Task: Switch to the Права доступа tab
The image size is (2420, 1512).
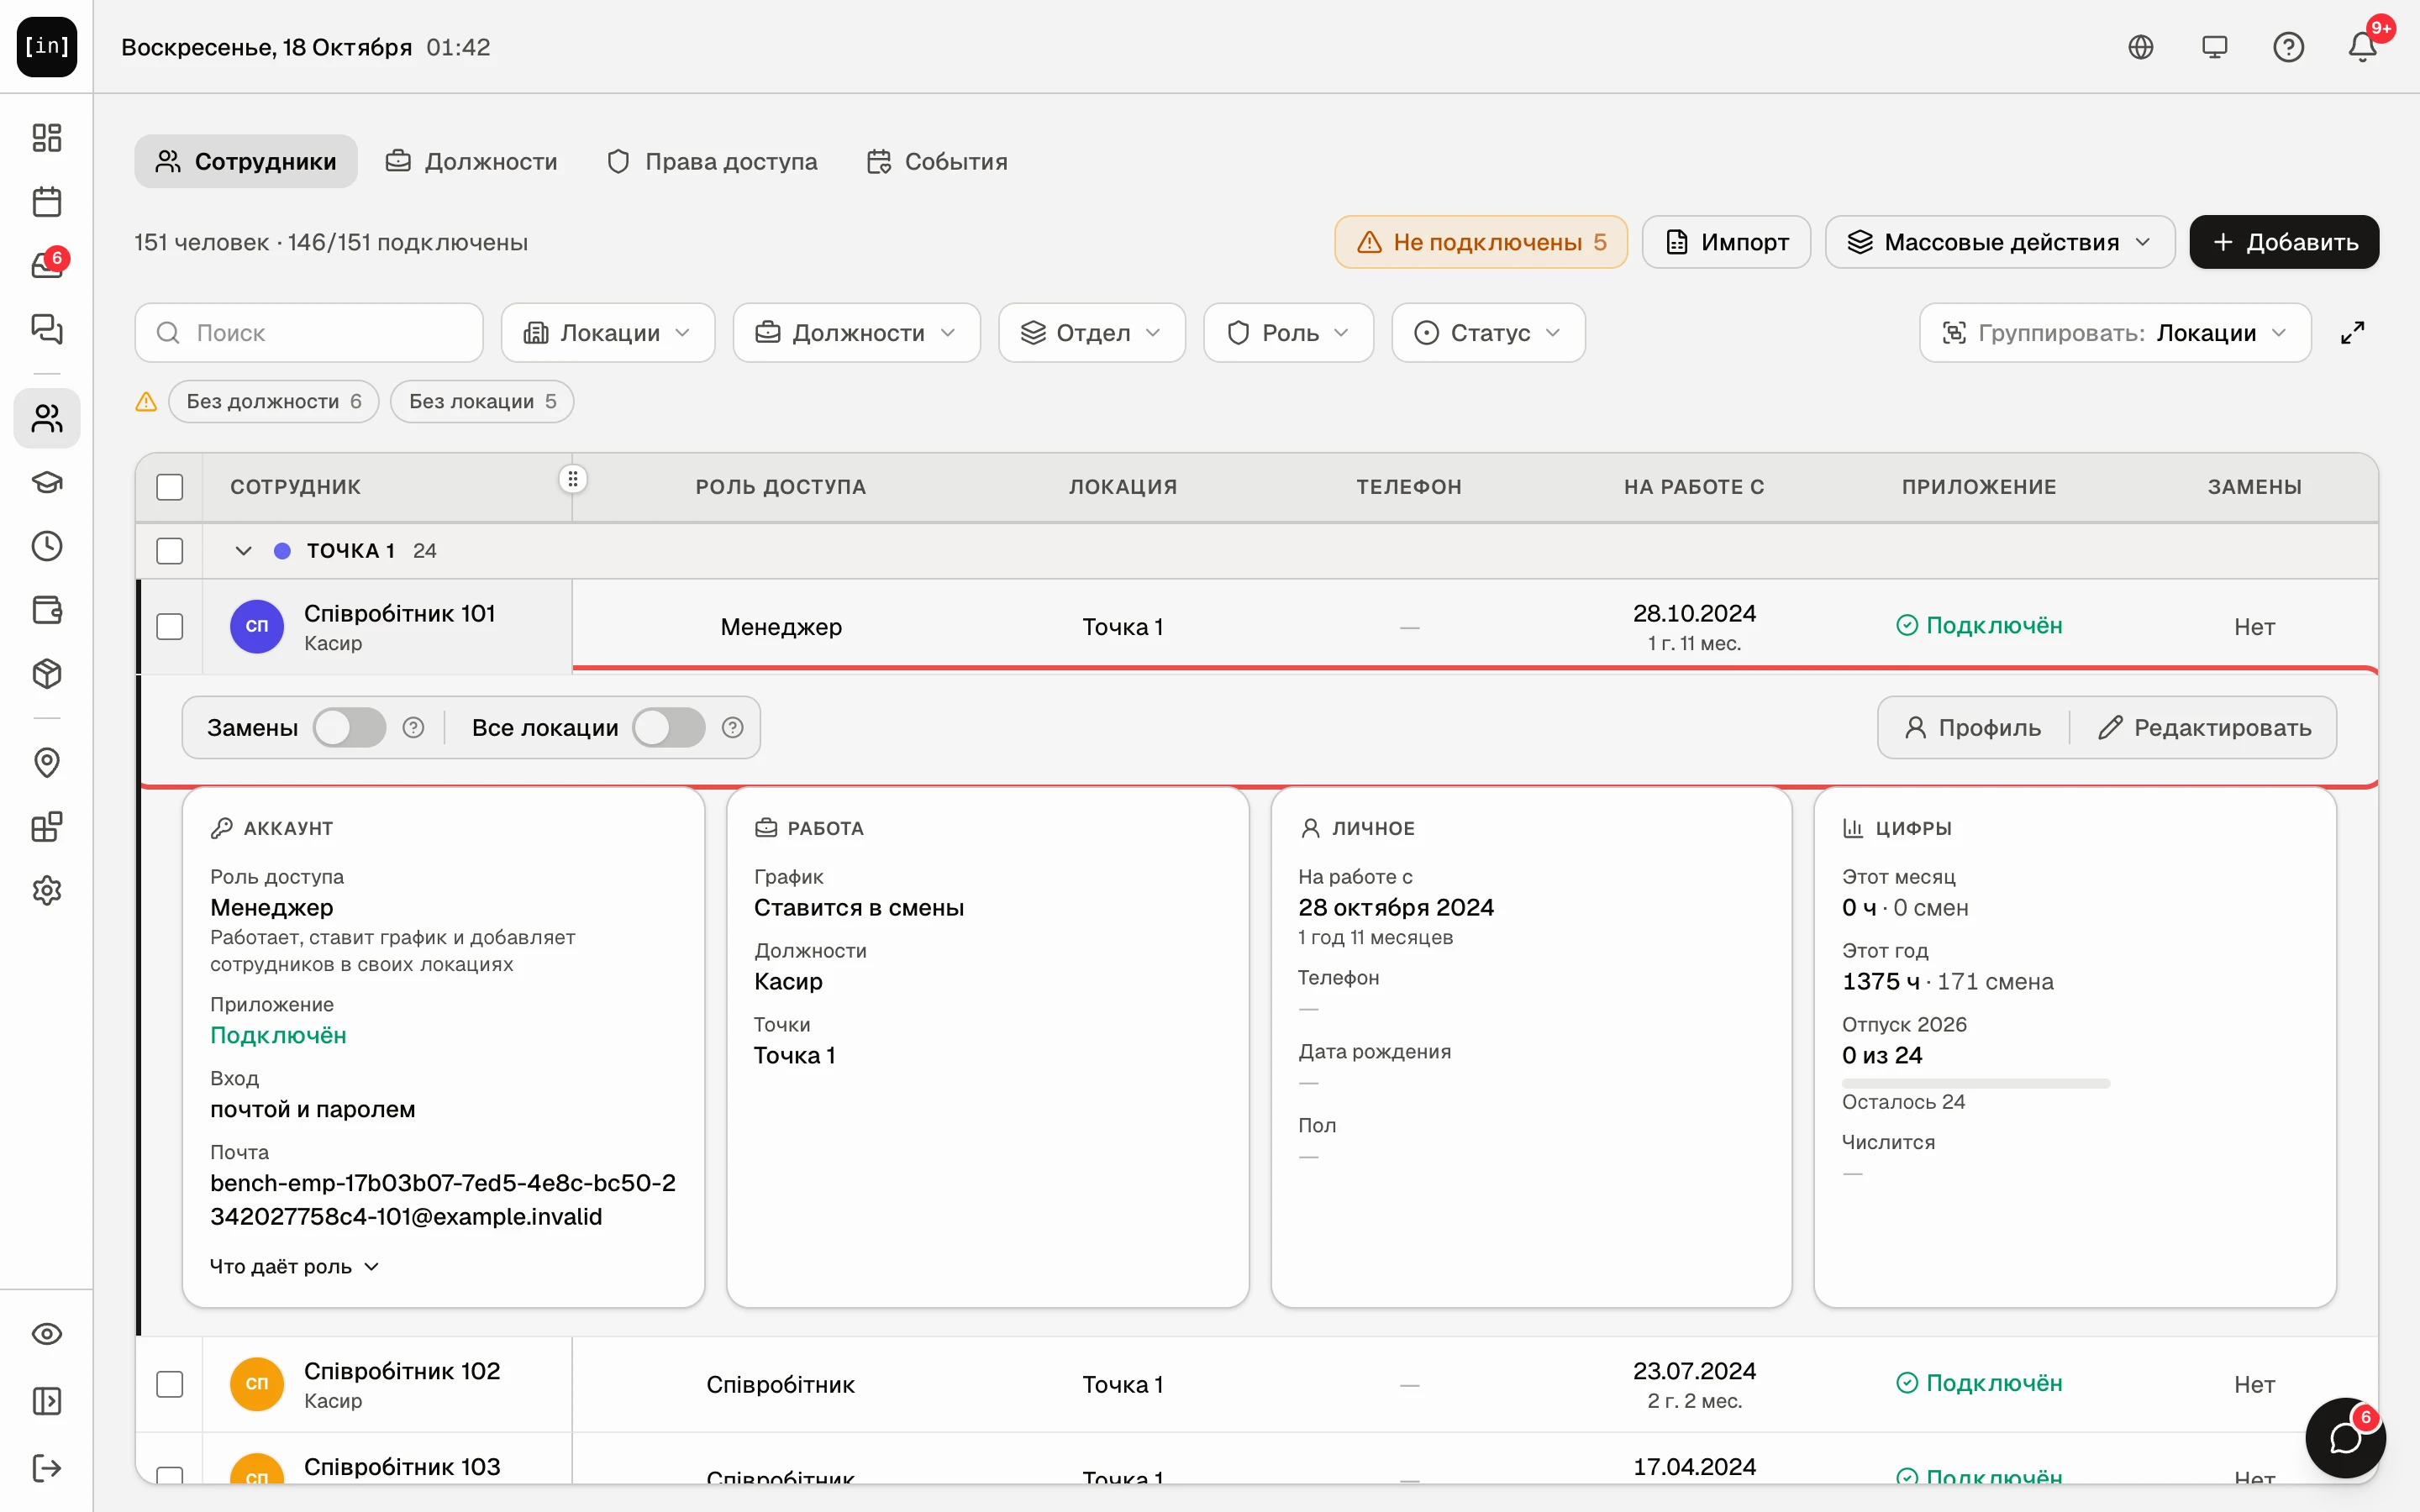Action: (x=713, y=161)
